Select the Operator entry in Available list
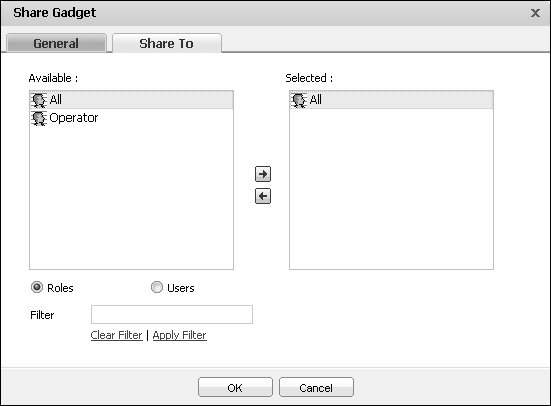 131,118
